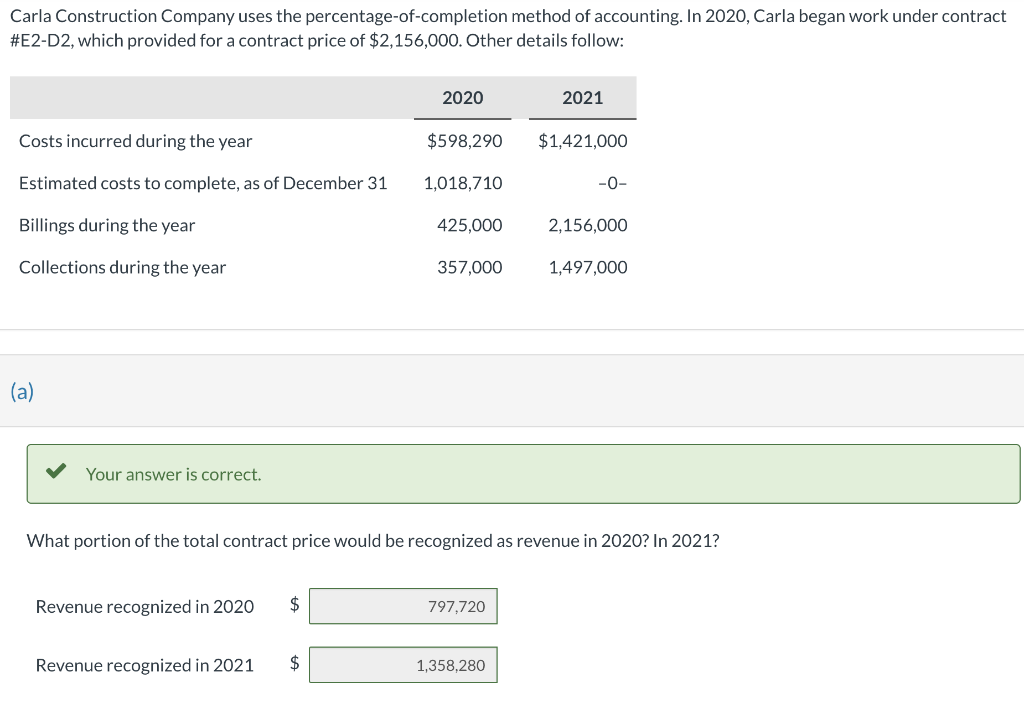The height and width of the screenshot is (703, 1024).
Task: Select the $1,421,000 costs incurred value
Action: [583, 141]
